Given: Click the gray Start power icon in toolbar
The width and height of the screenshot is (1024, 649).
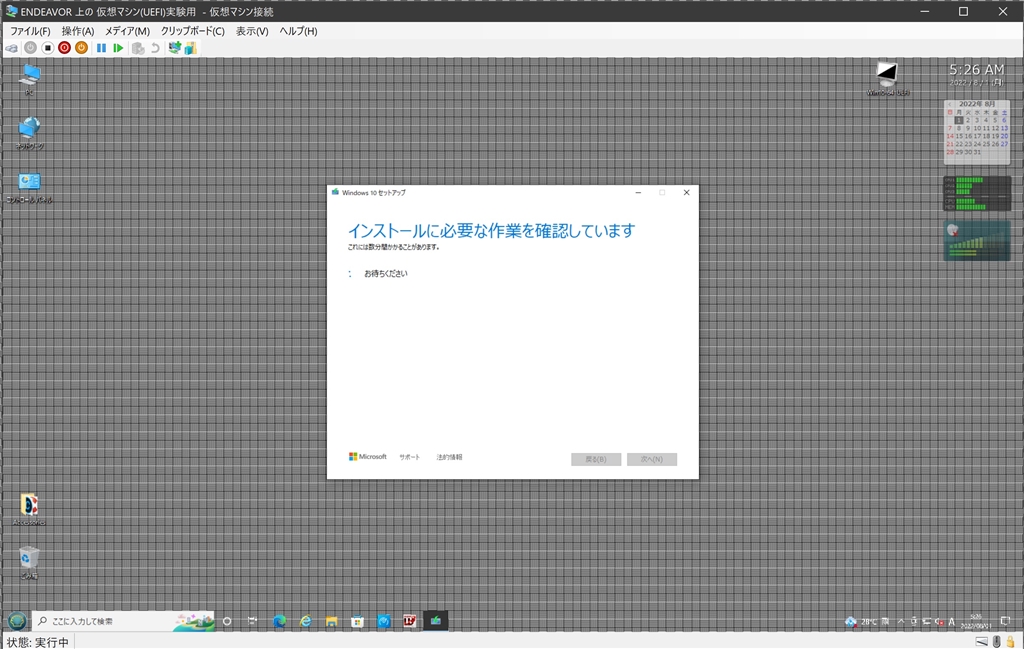Looking at the screenshot, I should point(31,48).
